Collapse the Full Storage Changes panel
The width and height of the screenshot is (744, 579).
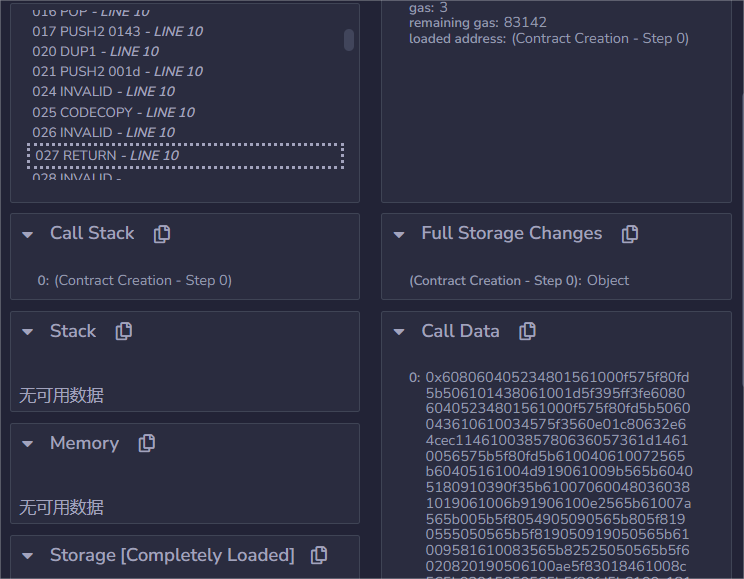pos(399,234)
